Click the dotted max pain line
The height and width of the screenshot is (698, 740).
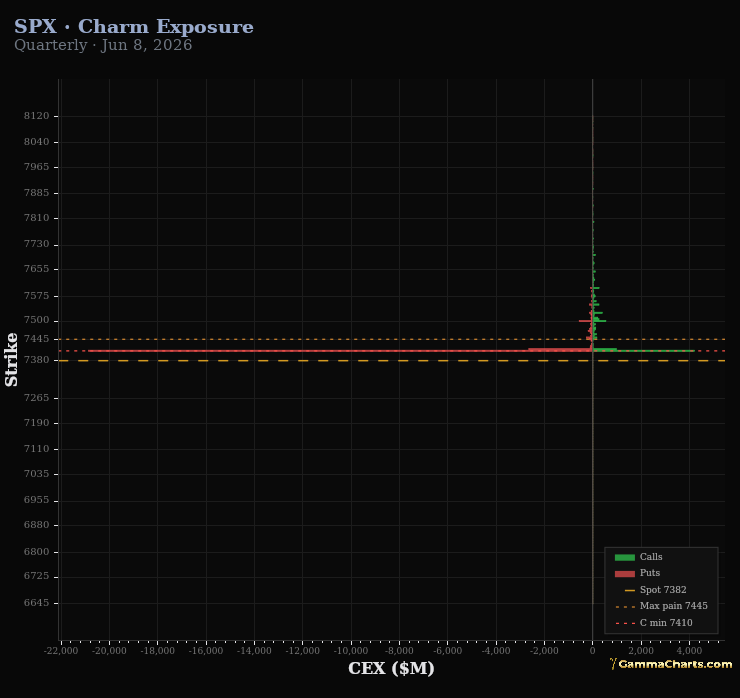392,339
